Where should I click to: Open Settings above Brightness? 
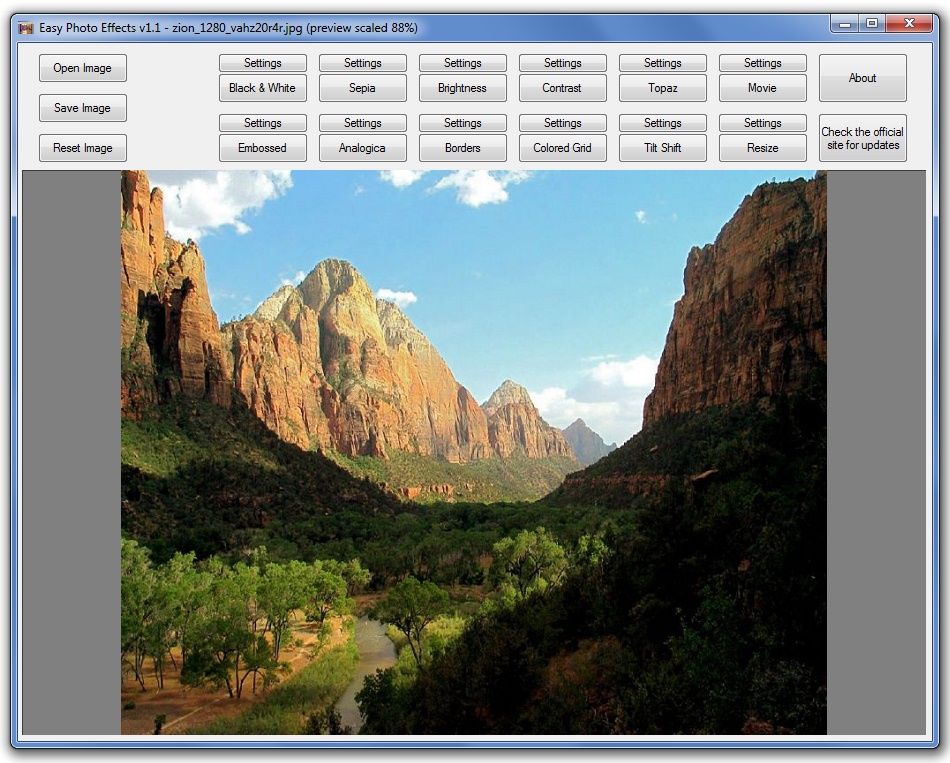point(462,63)
